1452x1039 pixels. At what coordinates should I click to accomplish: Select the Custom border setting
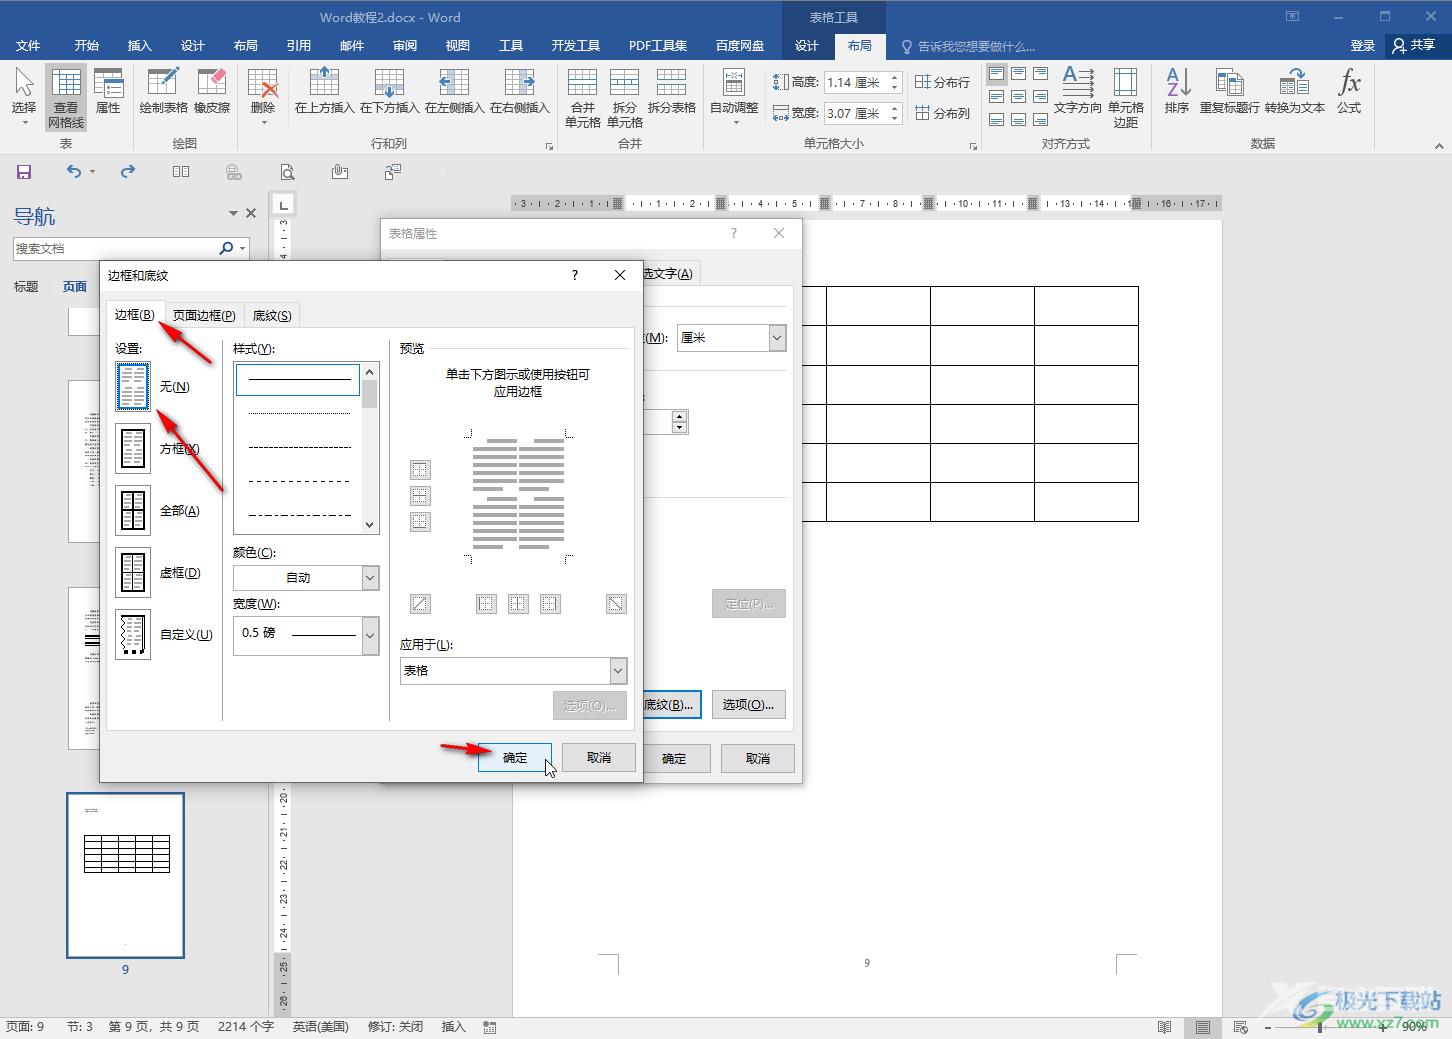click(x=133, y=634)
